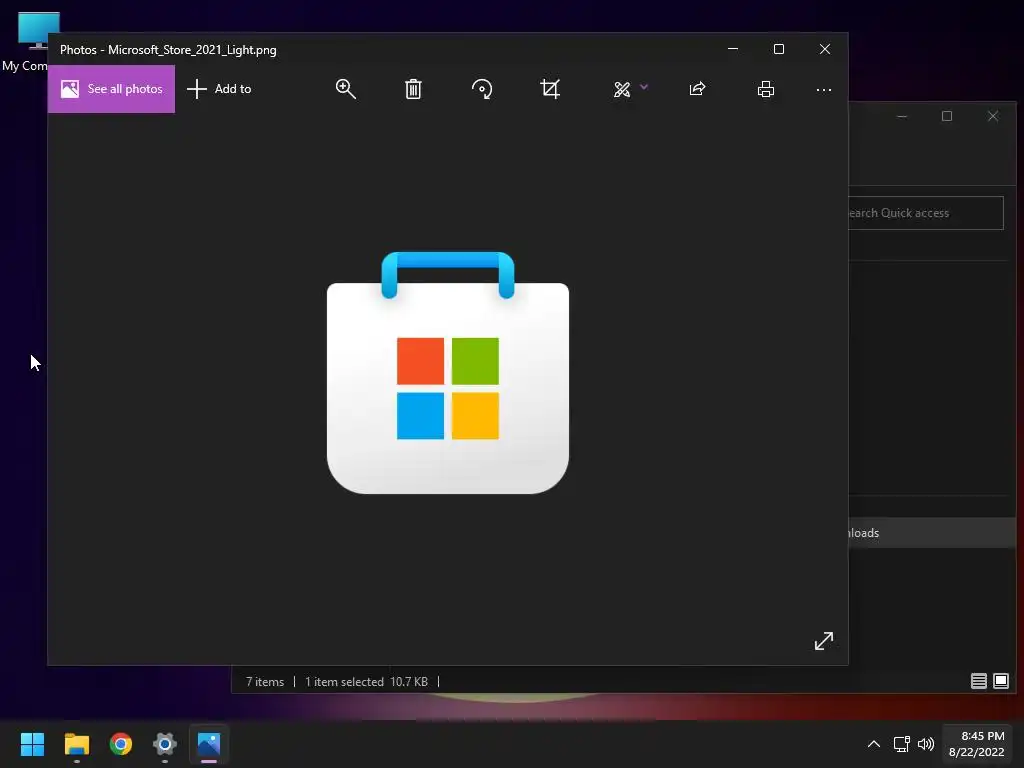The height and width of the screenshot is (768, 1024).
Task: Click the Photos app taskbar icon
Action: (x=209, y=744)
